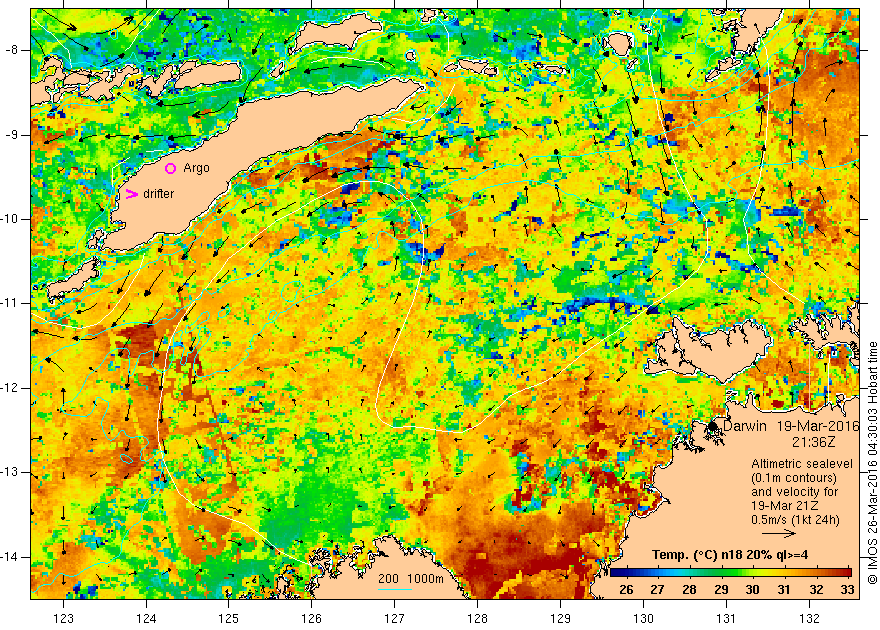The width and height of the screenshot is (880, 630).
Task: Click latitude axis label -10
Action: (11, 219)
